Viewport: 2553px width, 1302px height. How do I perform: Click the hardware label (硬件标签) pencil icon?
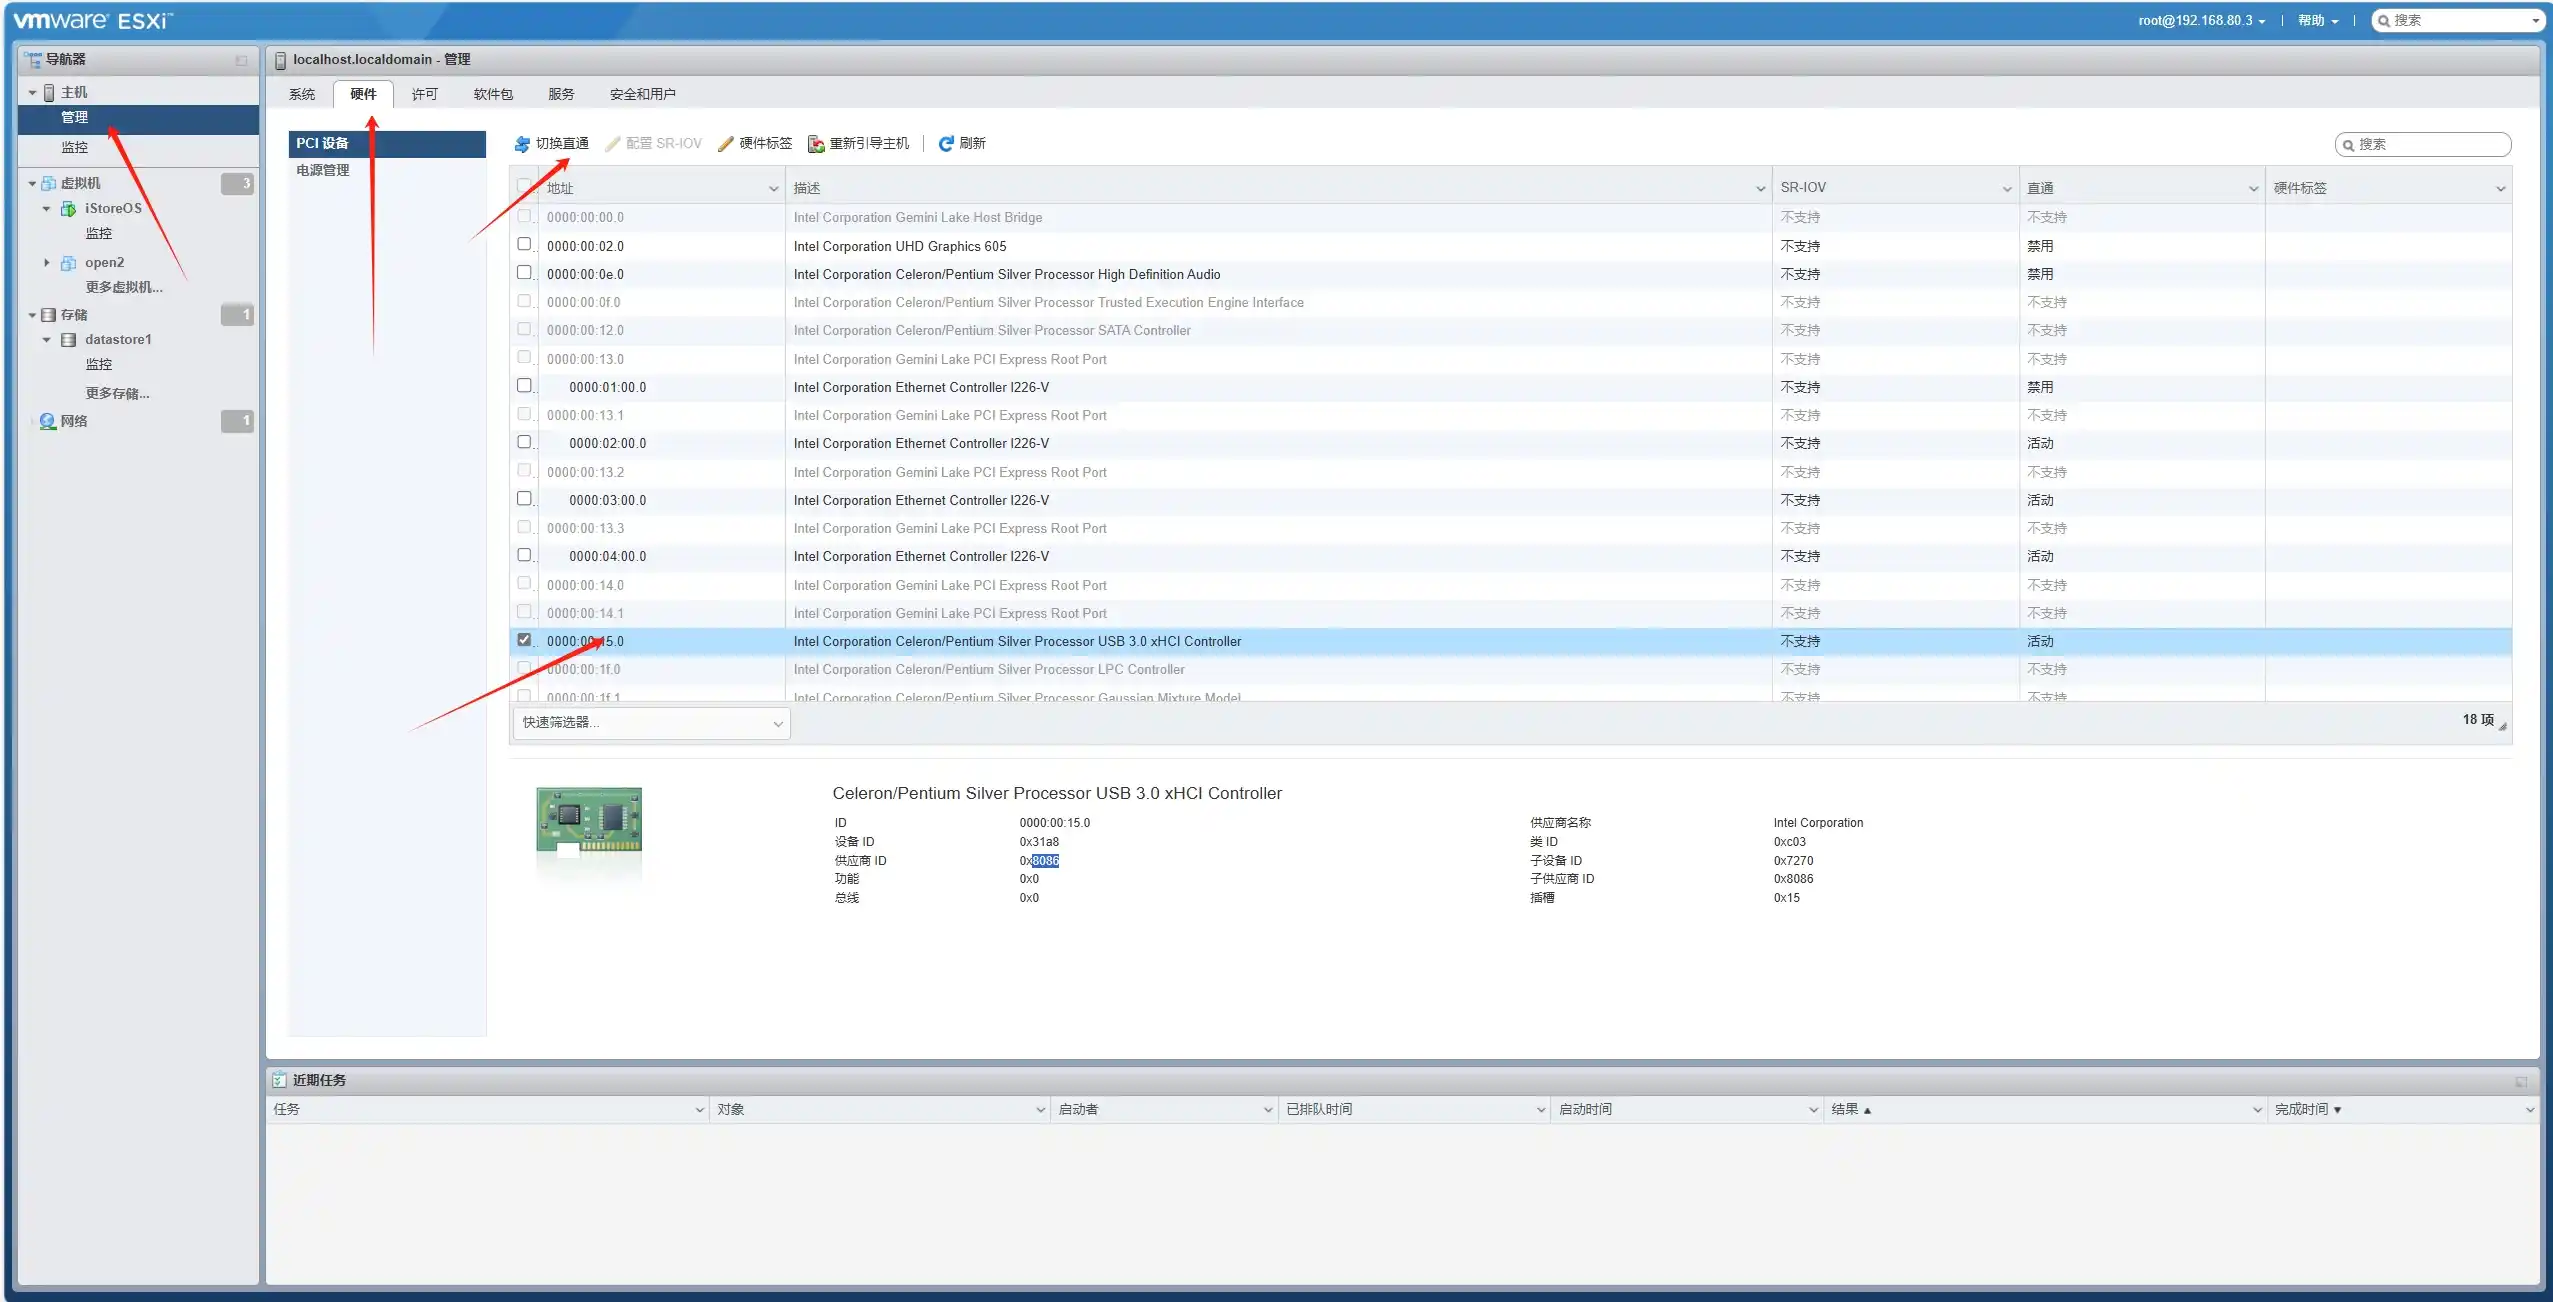726,144
